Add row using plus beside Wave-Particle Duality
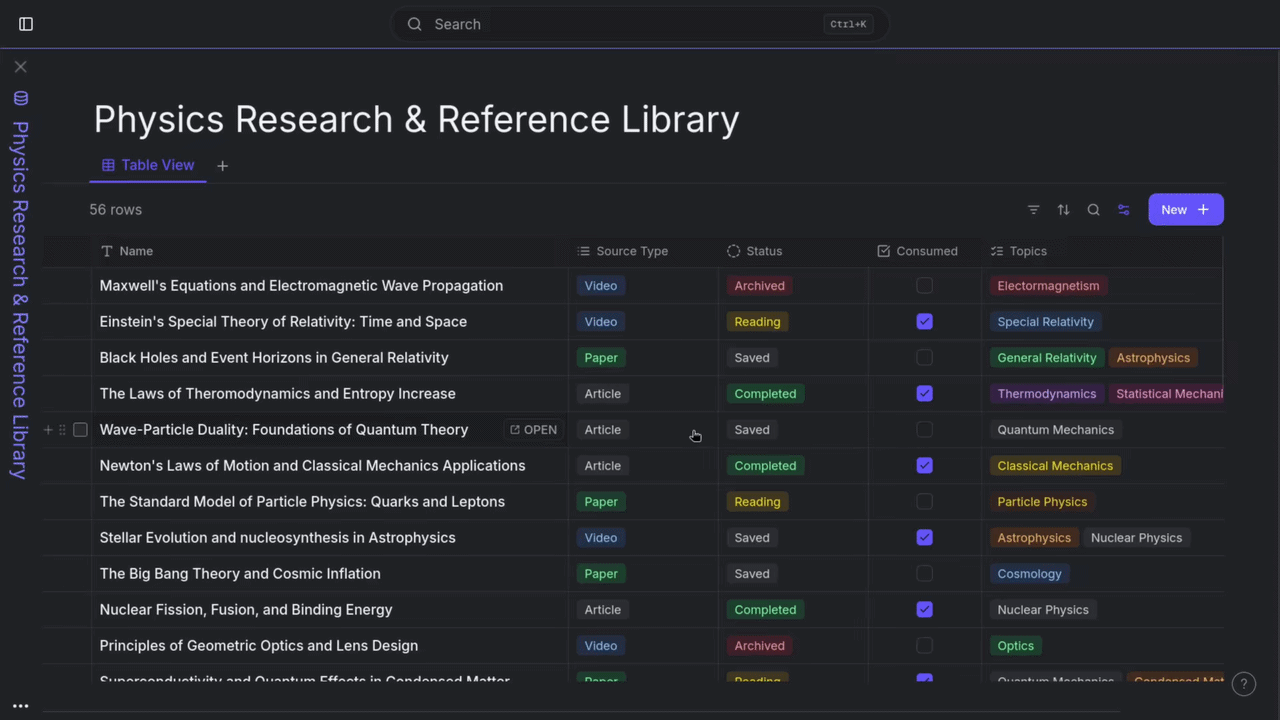The height and width of the screenshot is (720, 1280). coord(47,430)
